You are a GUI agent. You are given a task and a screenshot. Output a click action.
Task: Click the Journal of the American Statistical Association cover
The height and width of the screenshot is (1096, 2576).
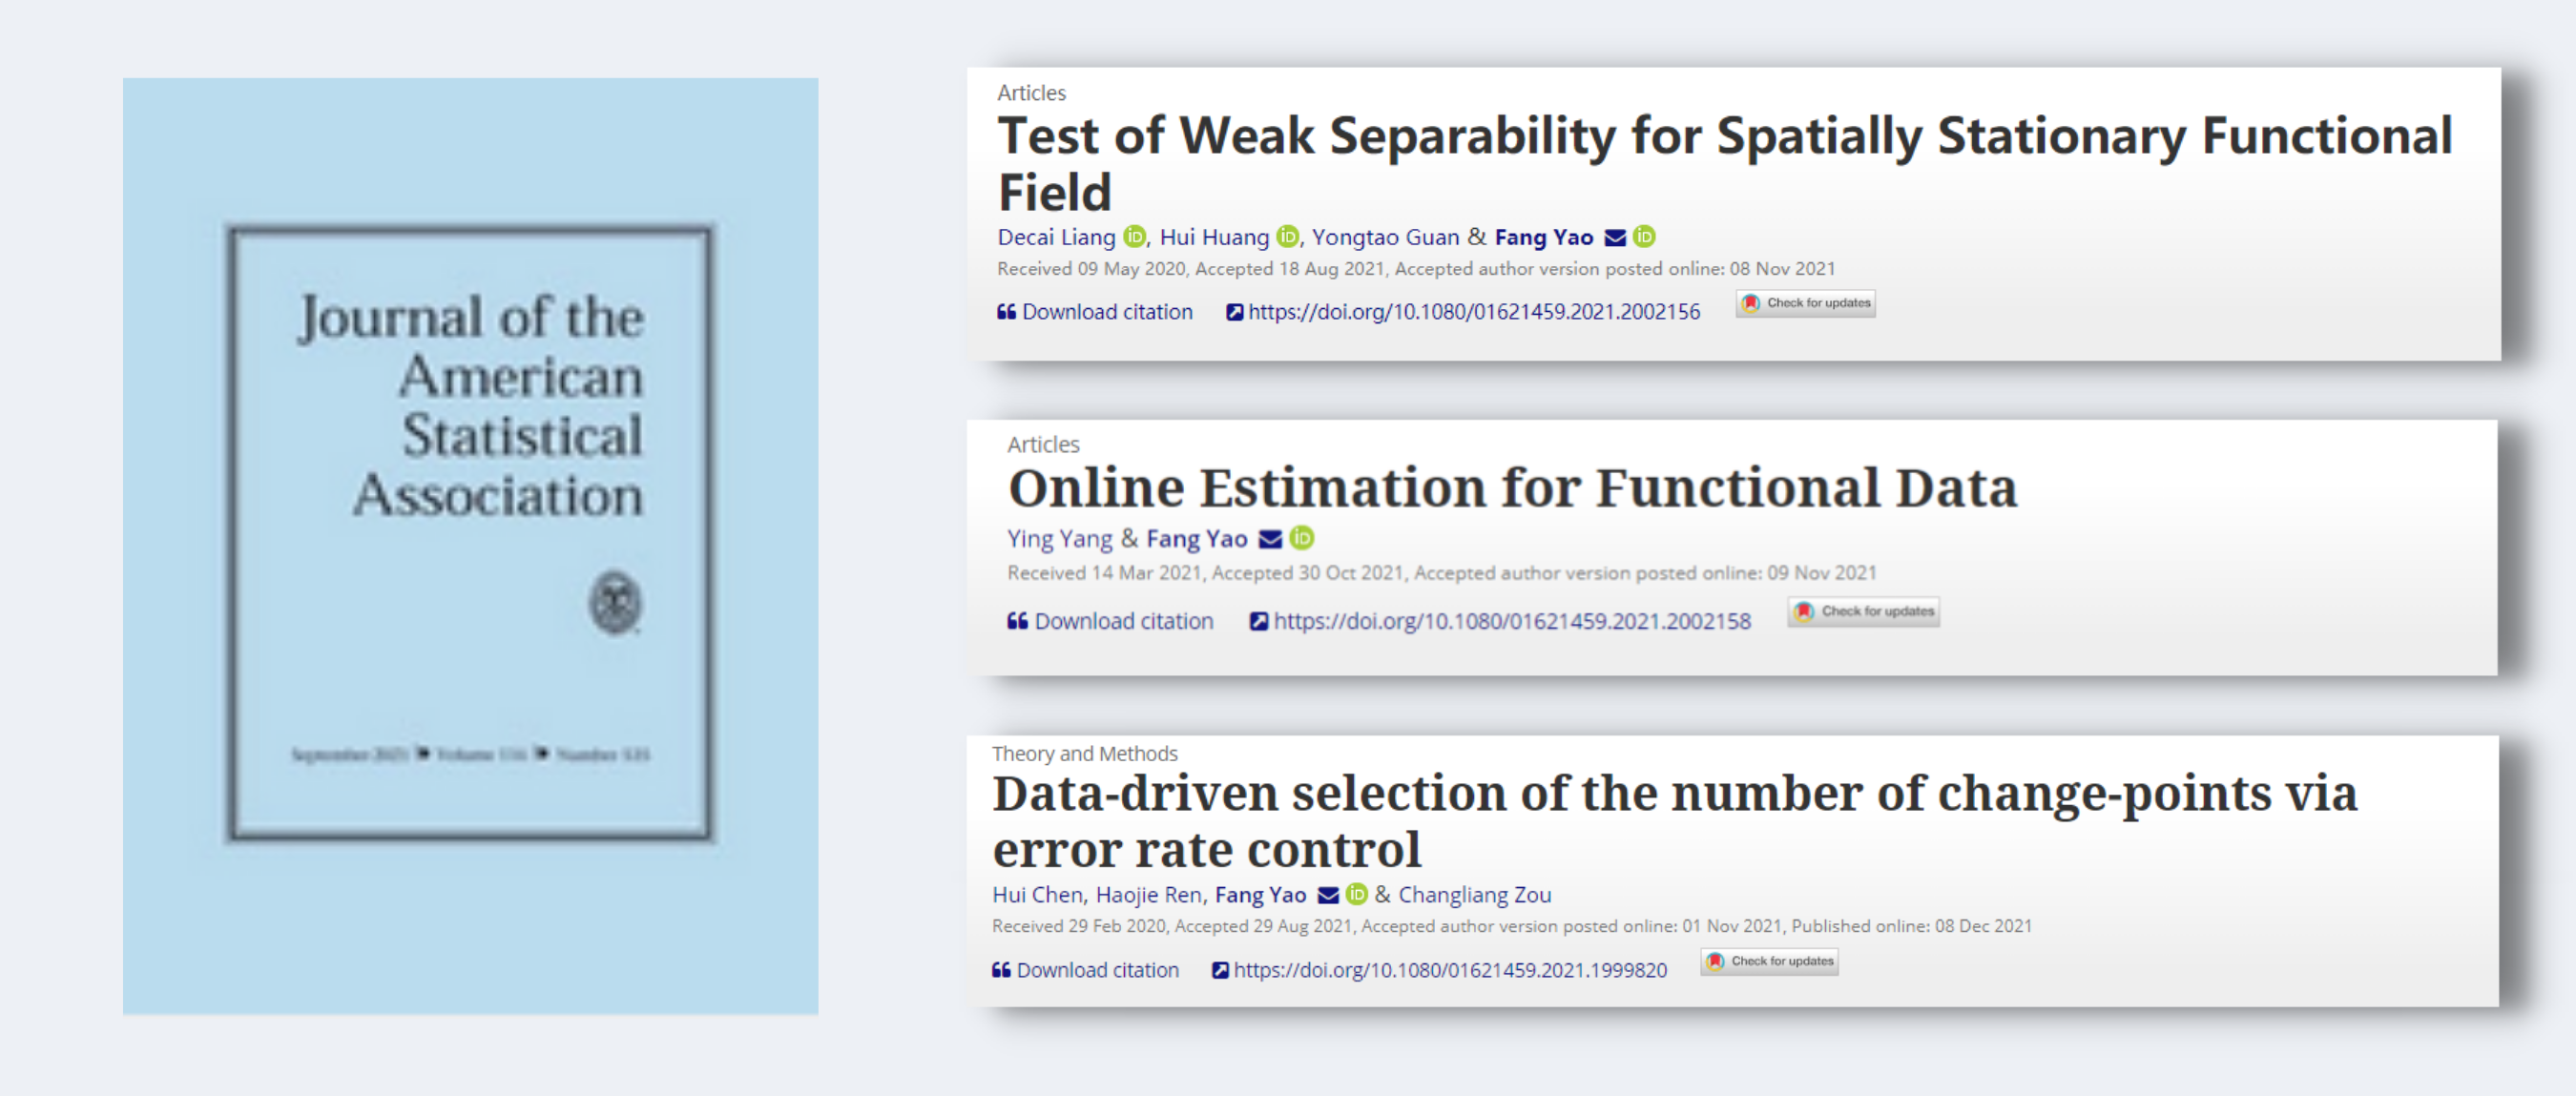point(470,545)
